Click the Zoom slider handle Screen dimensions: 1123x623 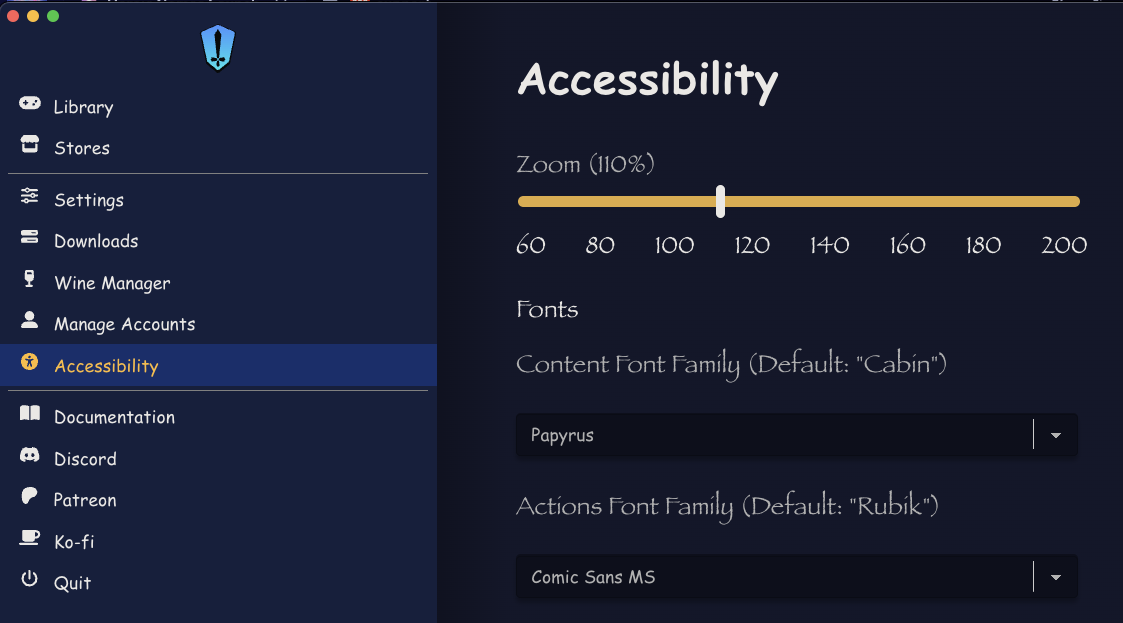coord(720,201)
